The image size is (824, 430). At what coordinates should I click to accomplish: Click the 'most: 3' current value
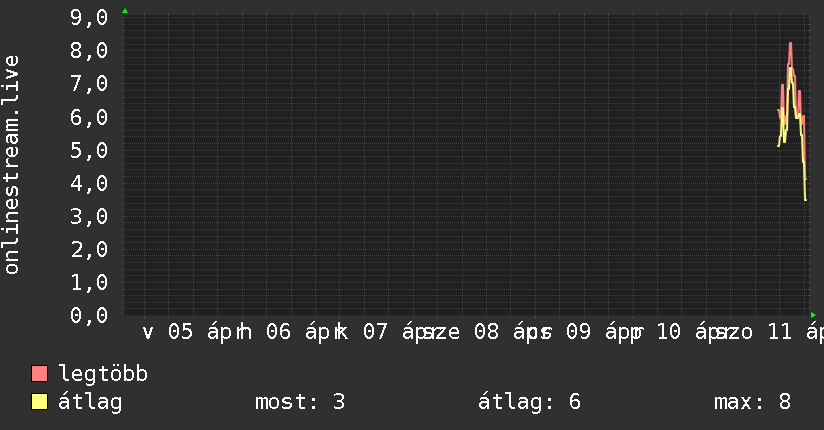coord(300,403)
